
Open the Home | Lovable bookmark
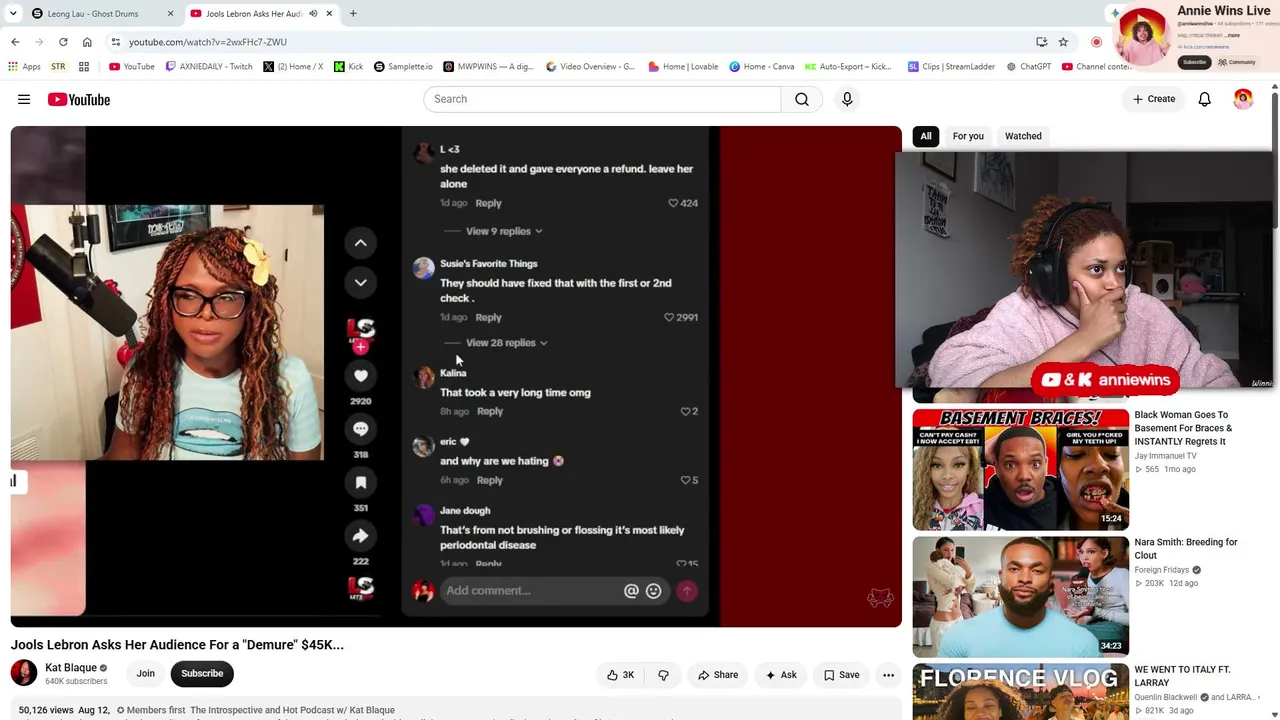pyautogui.click(x=683, y=67)
